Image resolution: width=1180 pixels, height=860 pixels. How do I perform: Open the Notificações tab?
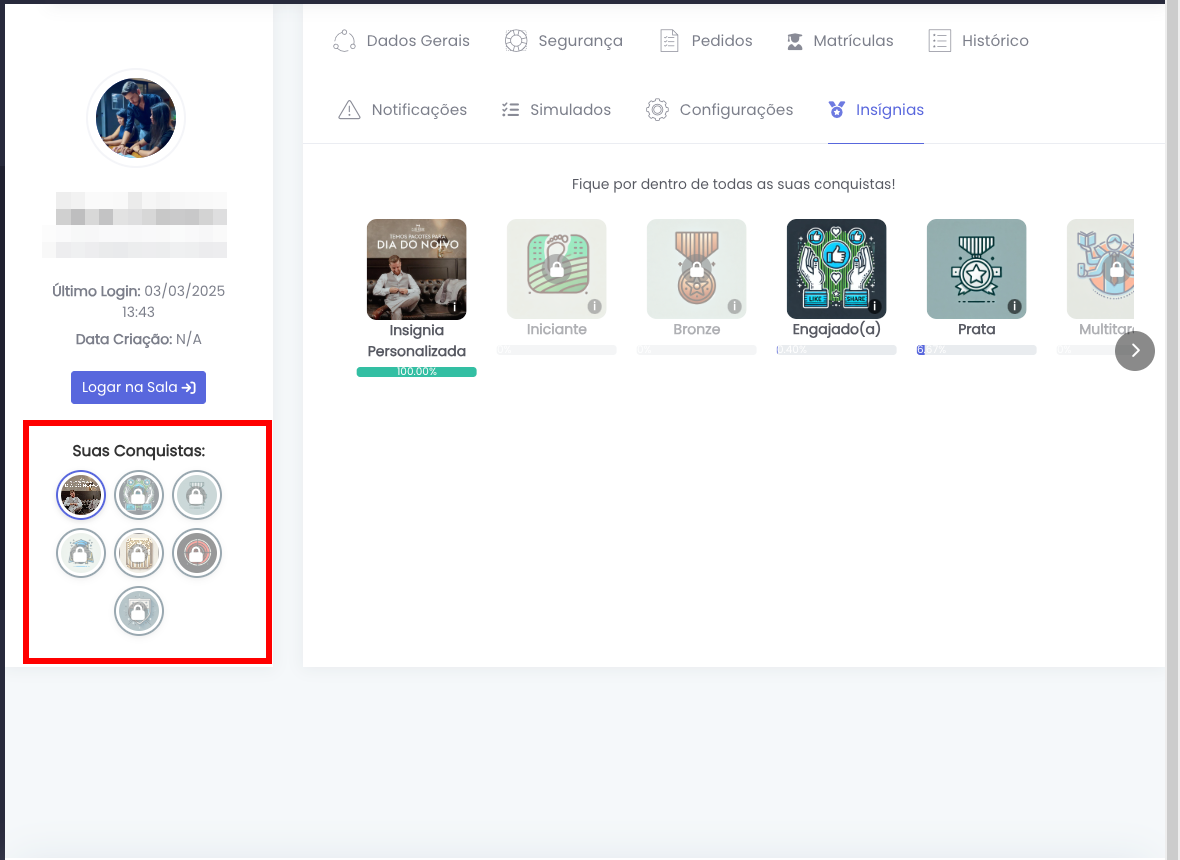403,110
